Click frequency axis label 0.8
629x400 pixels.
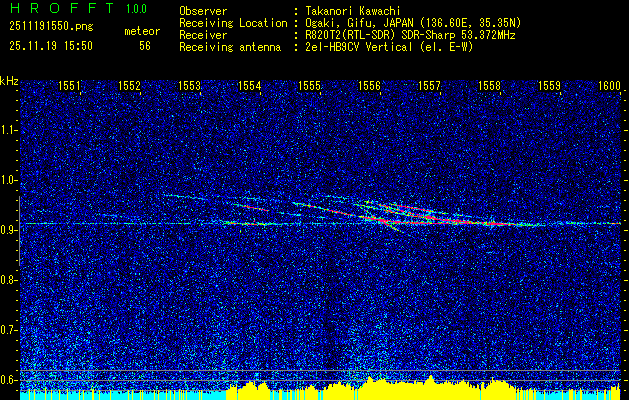8,280
